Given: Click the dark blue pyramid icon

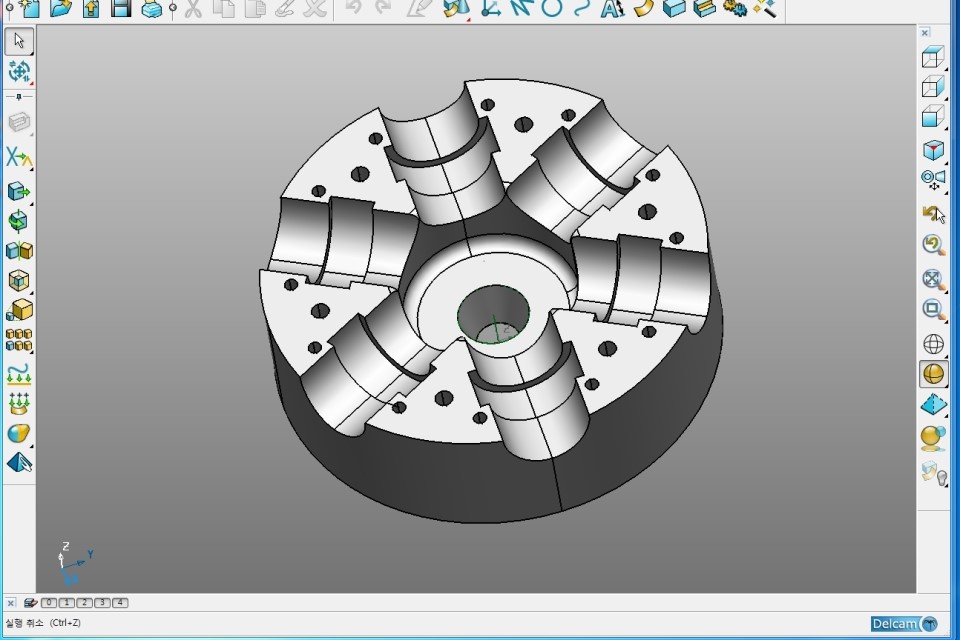Looking at the screenshot, I should click(x=19, y=462).
